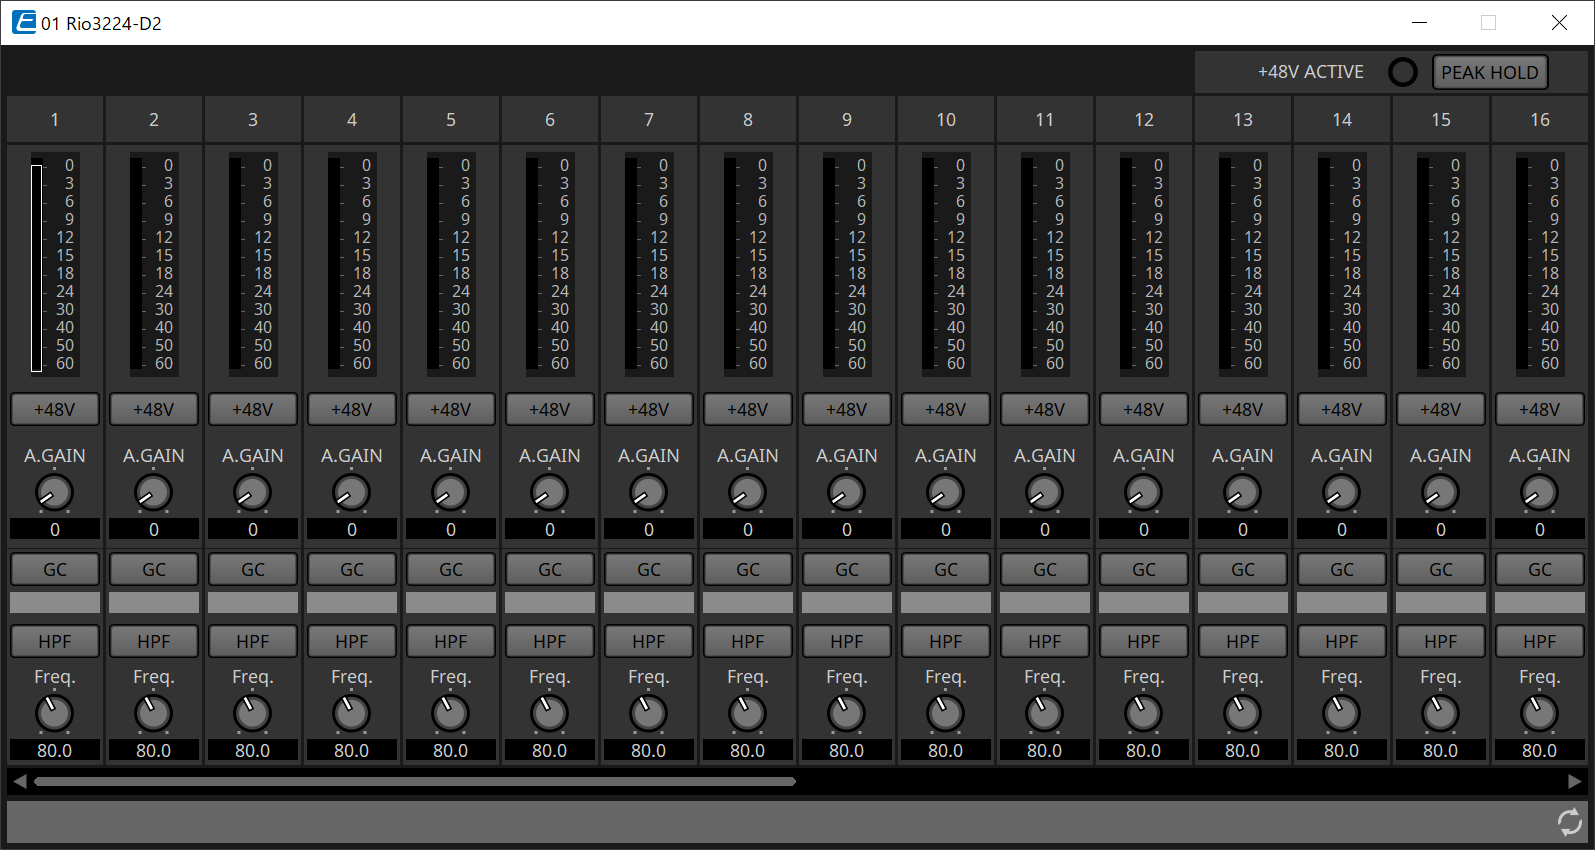This screenshot has width=1595, height=850.
Task: Toggle GC on channel 4
Action: click(x=352, y=569)
